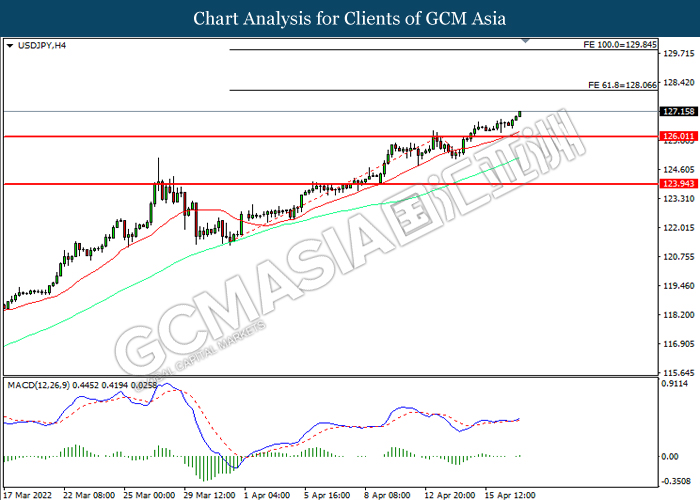Click the 22 Mar 08:00 time label
The image size is (700, 500).
pos(89,495)
